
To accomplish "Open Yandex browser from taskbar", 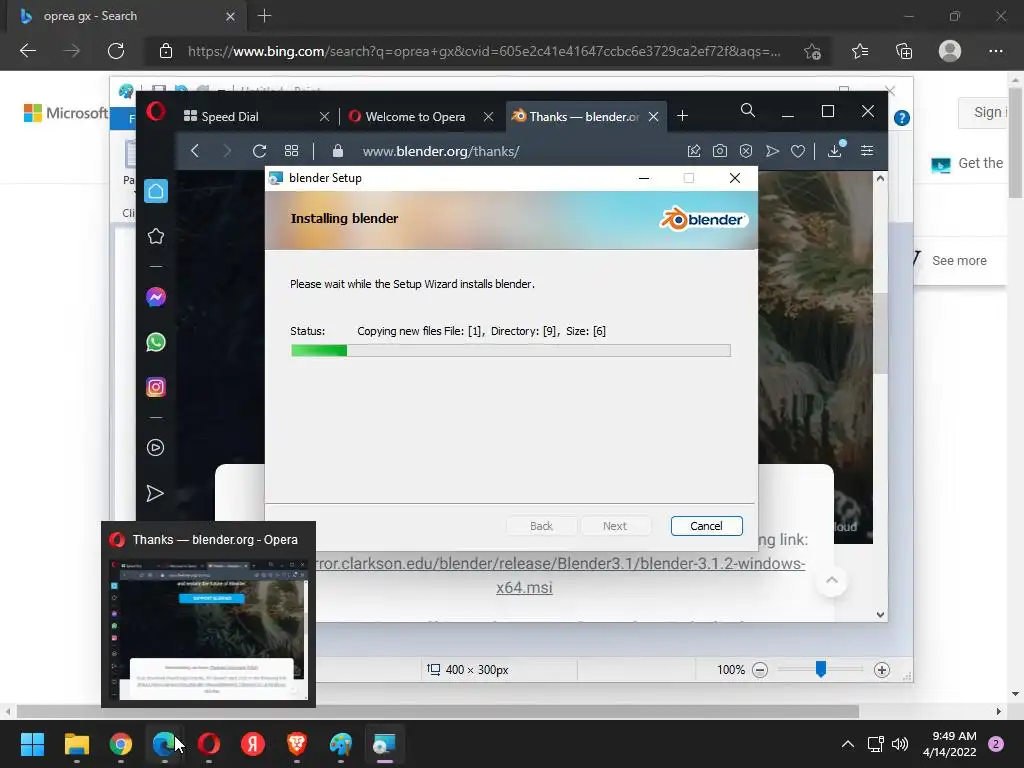I will 253,744.
